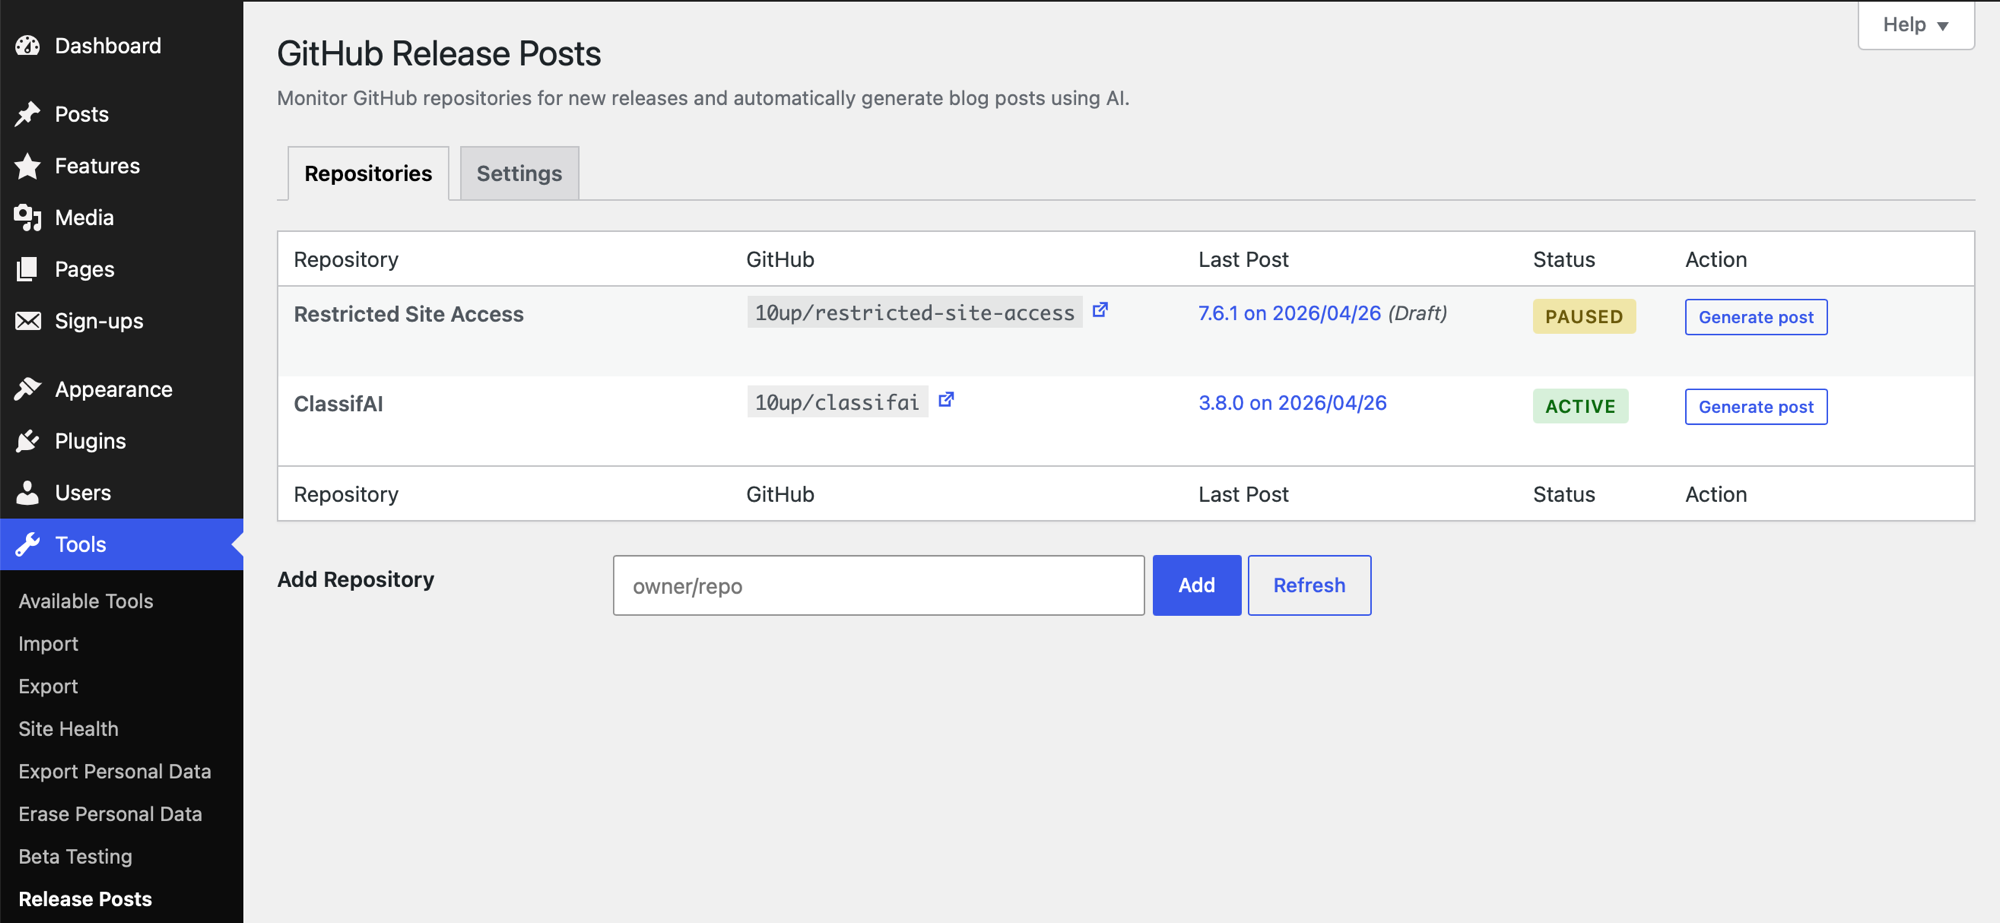The height and width of the screenshot is (923, 2000).
Task: Open Plugins menu label
Action: (90, 441)
